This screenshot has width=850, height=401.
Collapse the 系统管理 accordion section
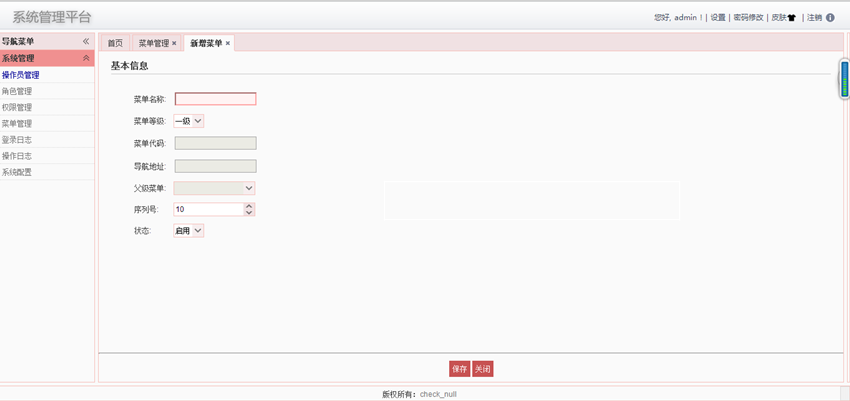[86, 58]
